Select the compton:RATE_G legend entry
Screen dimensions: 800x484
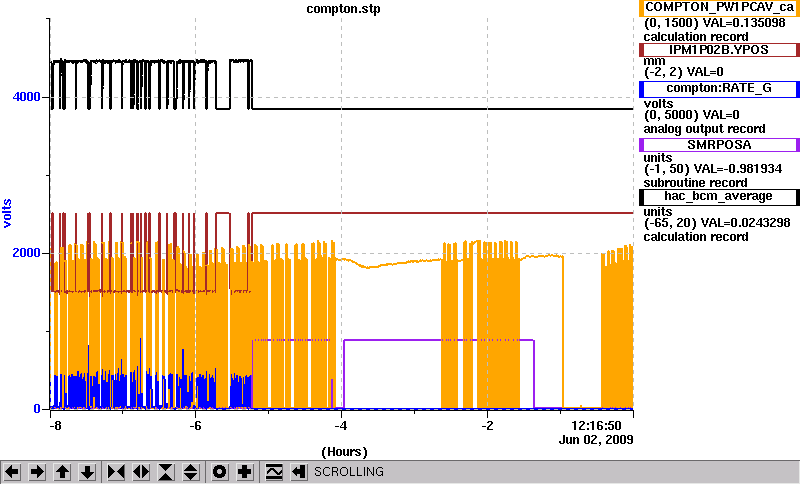click(719, 89)
